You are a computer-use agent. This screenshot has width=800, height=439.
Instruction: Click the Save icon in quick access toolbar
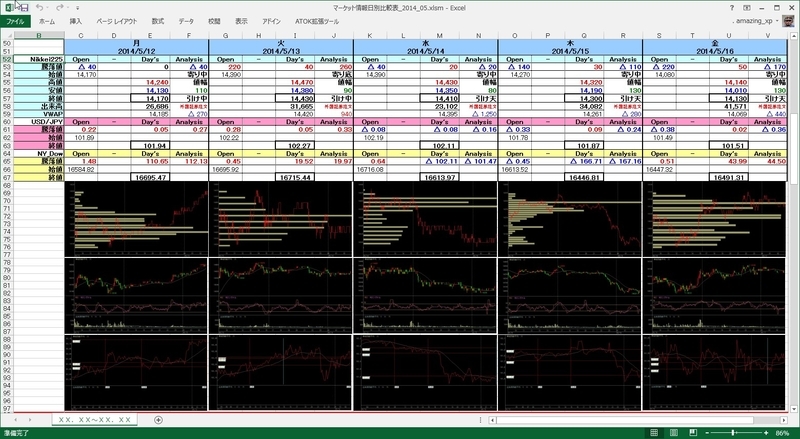coord(24,8)
